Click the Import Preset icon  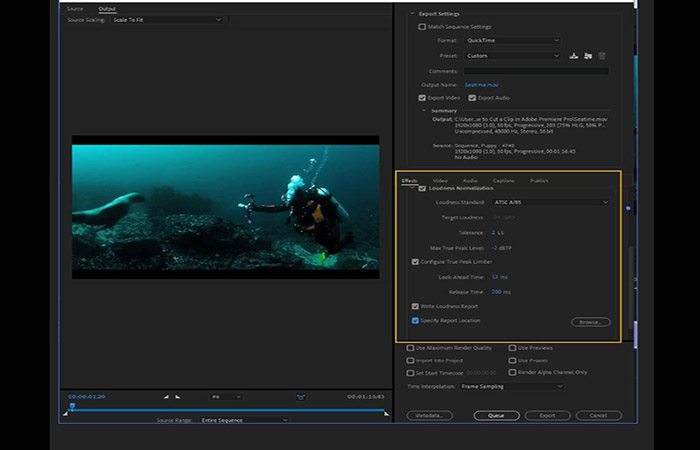588,56
